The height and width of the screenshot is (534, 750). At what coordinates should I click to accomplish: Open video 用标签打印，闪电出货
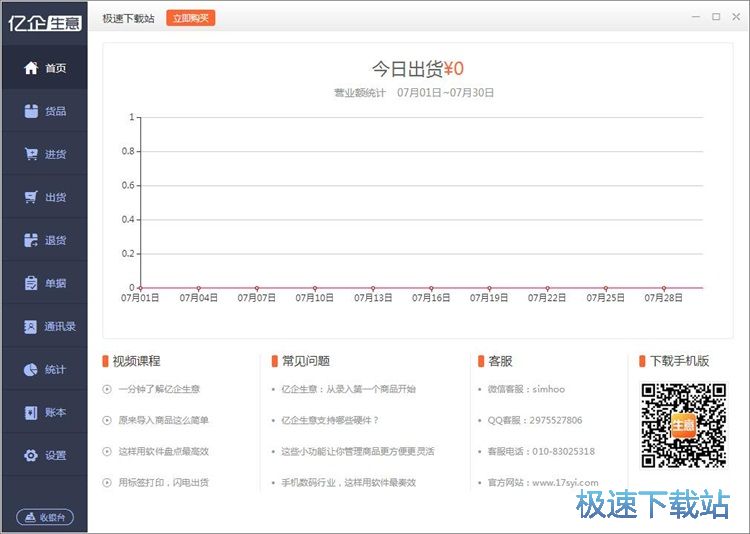coord(163,482)
